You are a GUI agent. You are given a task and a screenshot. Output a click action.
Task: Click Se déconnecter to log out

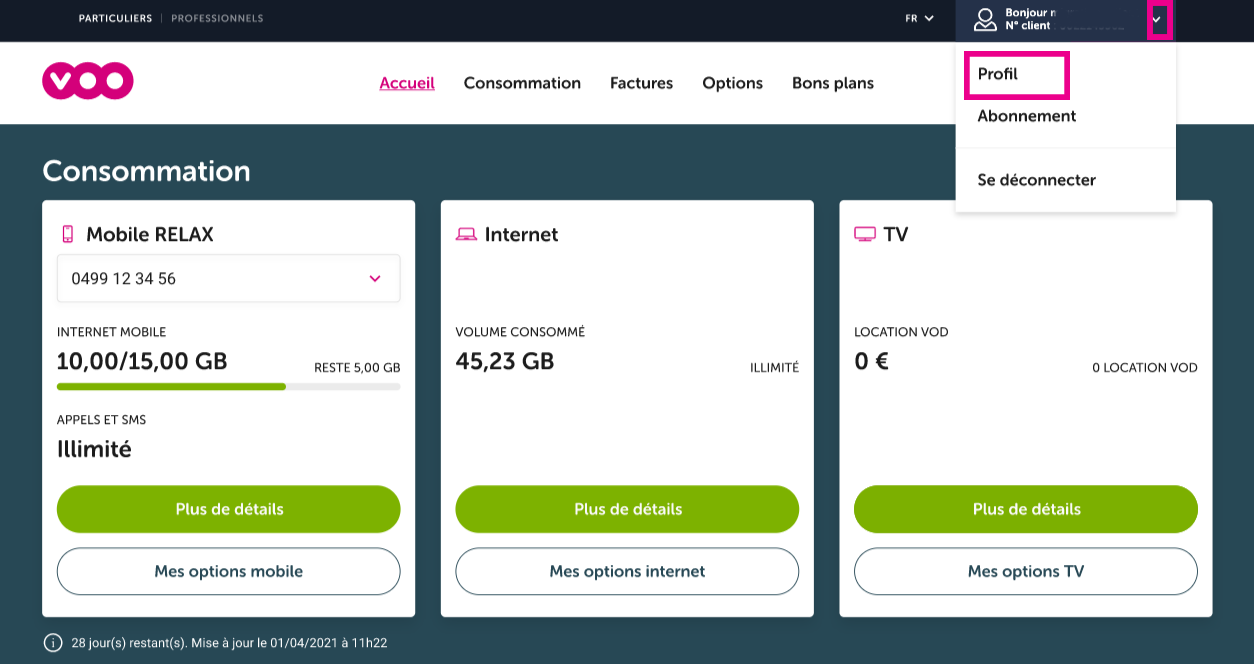(x=1037, y=180)
